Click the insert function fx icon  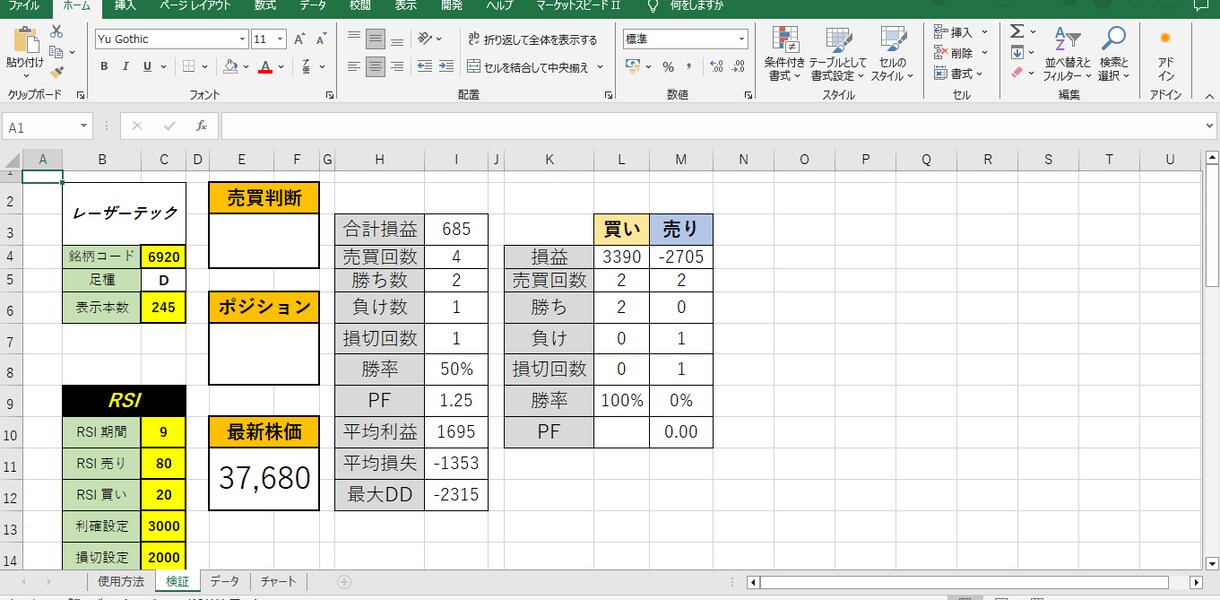click(201, 126)
